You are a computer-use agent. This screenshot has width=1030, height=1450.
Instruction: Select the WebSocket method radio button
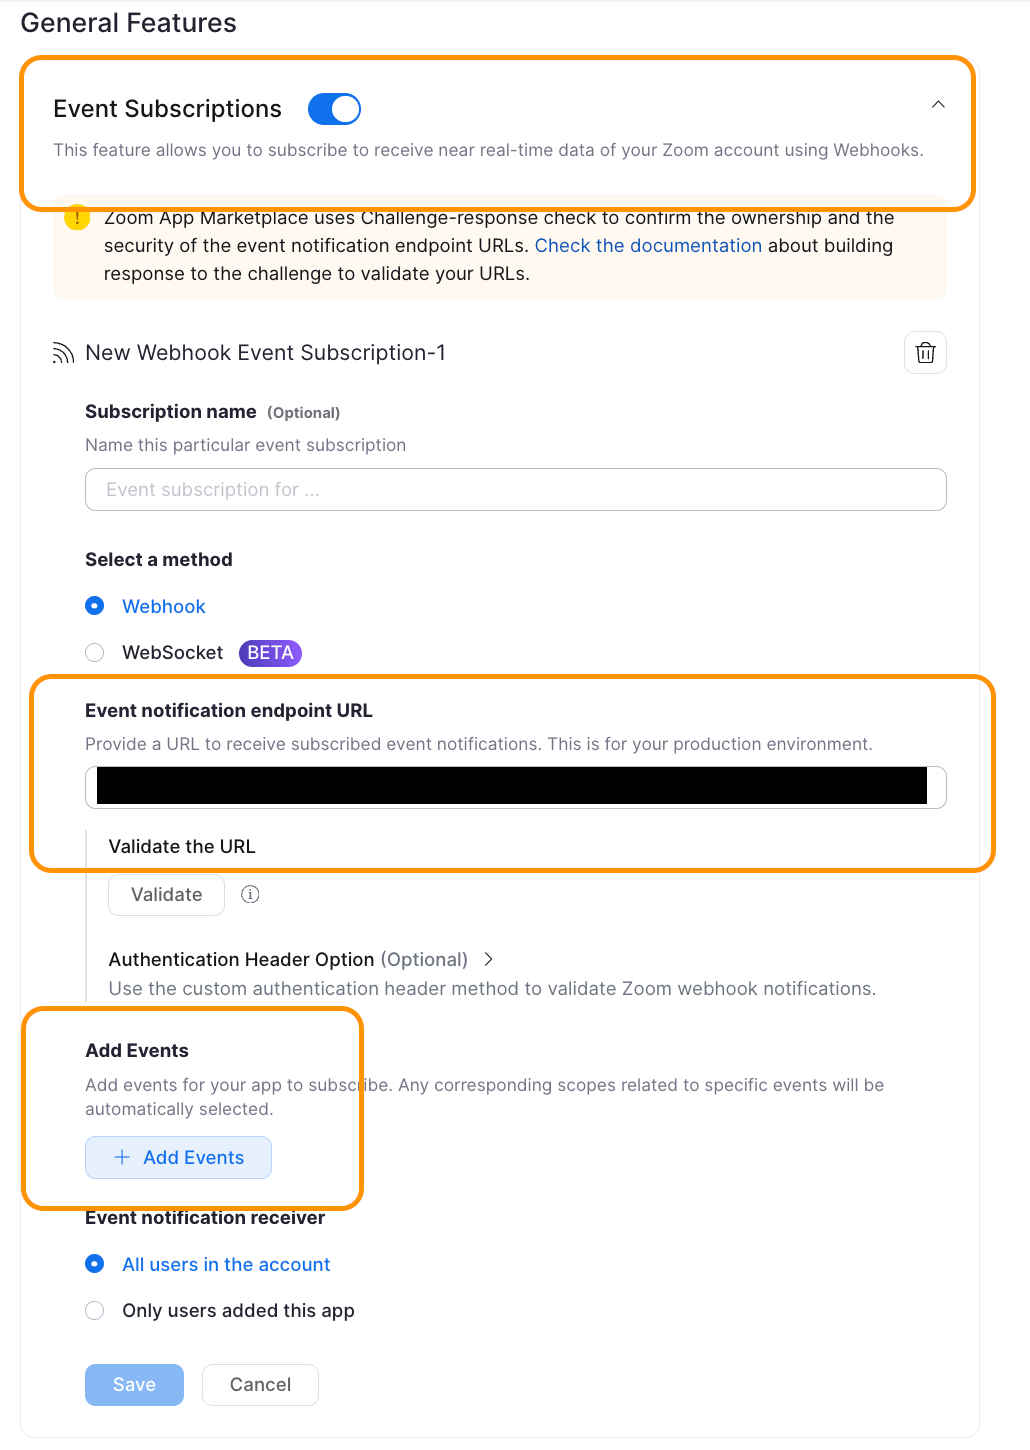(x=95, y=653)
